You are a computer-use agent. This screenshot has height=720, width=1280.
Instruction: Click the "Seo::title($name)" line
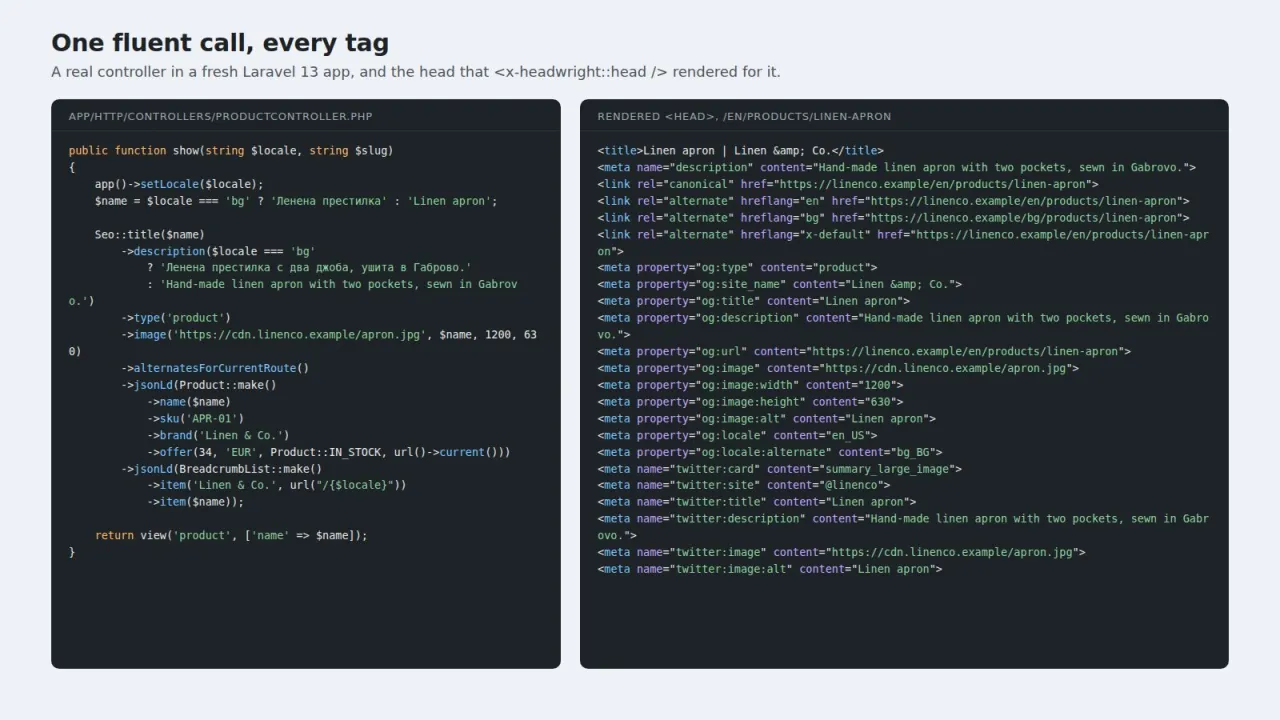(150, 235)
